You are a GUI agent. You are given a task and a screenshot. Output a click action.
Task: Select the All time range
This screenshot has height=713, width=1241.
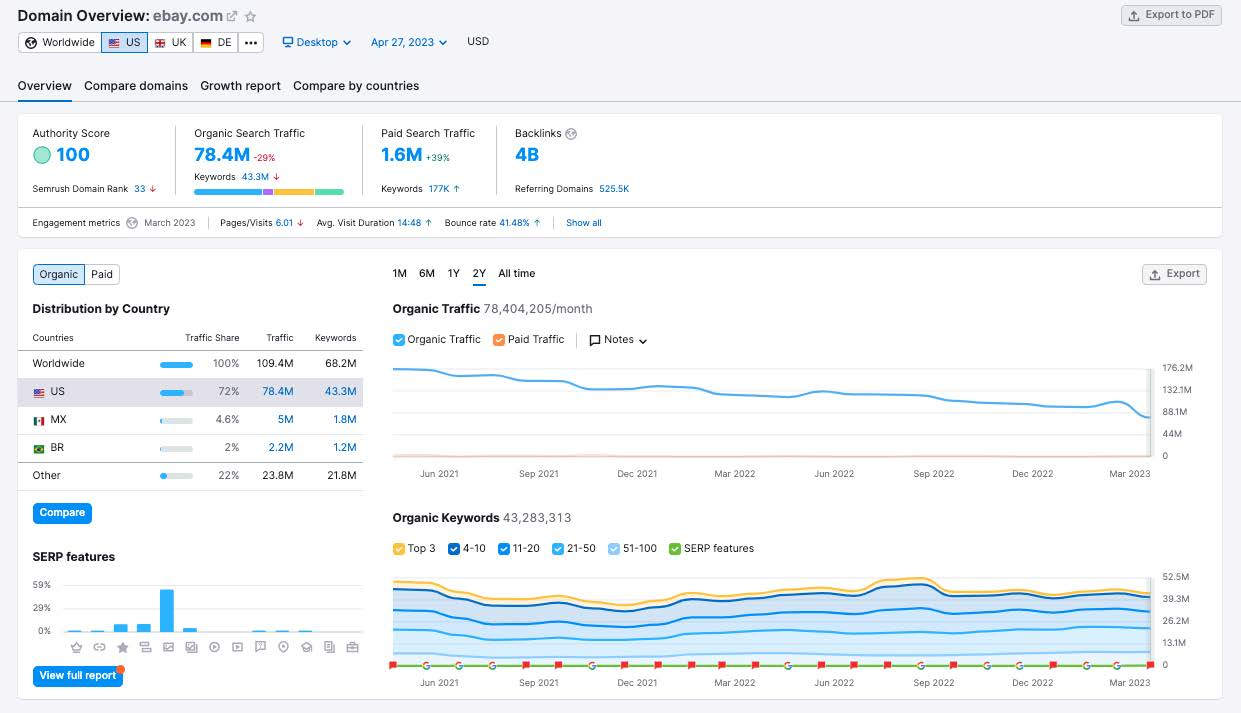(x=517, y=274)
